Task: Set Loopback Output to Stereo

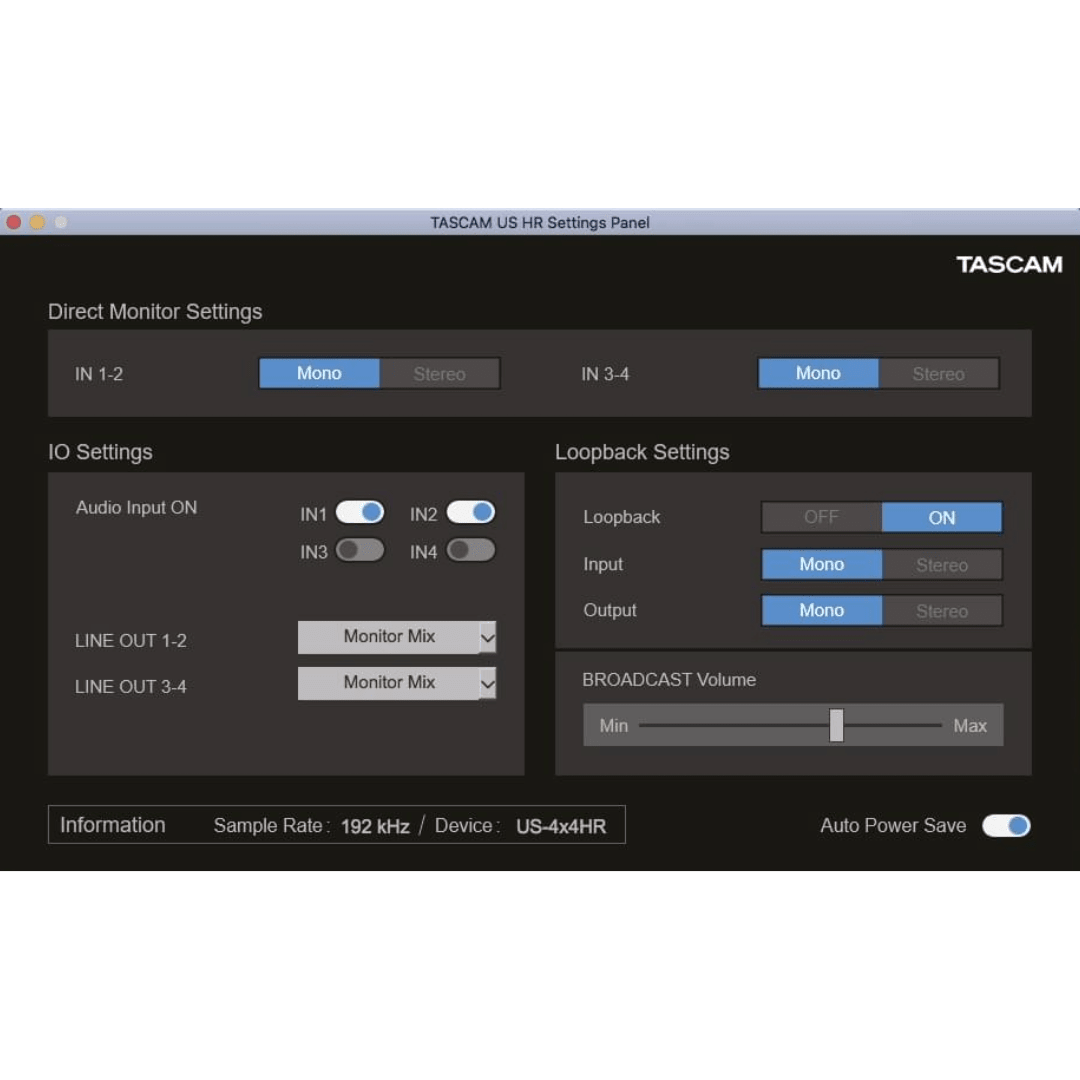Action: pyautogui.click(x=942, y=611)
